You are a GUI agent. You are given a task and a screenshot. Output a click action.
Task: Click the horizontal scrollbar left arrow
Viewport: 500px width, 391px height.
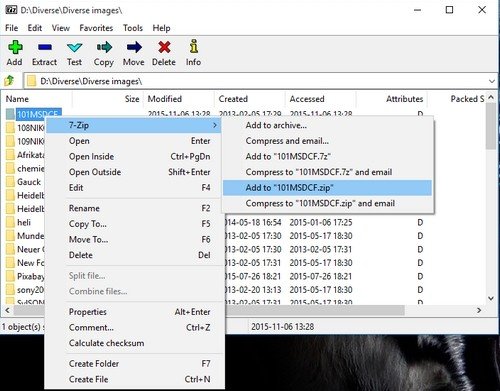pyautogui.click(x=7, y=310)
